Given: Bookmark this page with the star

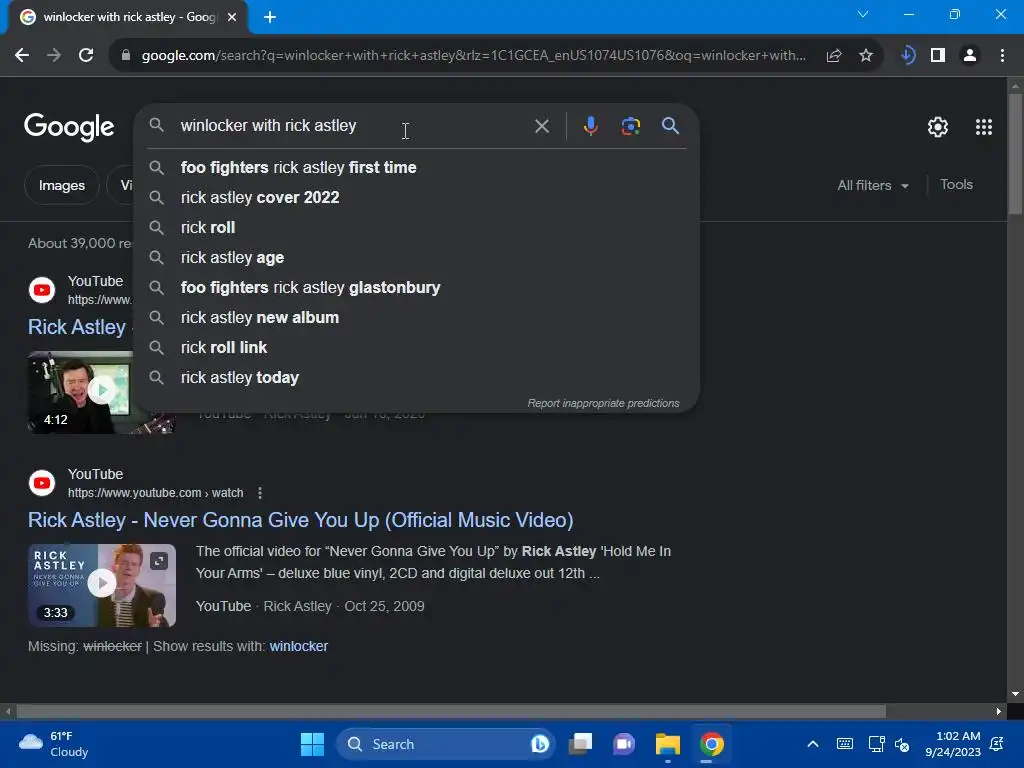Looking at the screenshot, I should click(x=866, y=56).
